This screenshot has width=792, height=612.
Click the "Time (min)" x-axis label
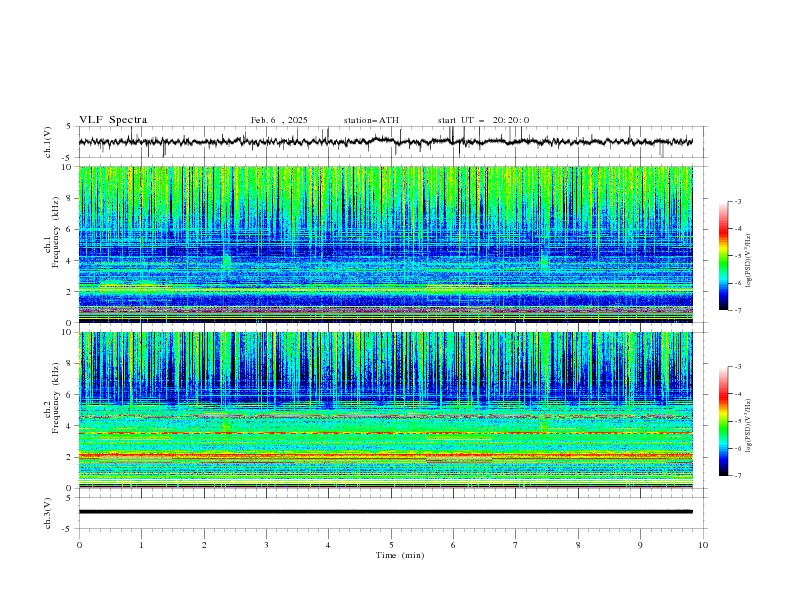400,555
